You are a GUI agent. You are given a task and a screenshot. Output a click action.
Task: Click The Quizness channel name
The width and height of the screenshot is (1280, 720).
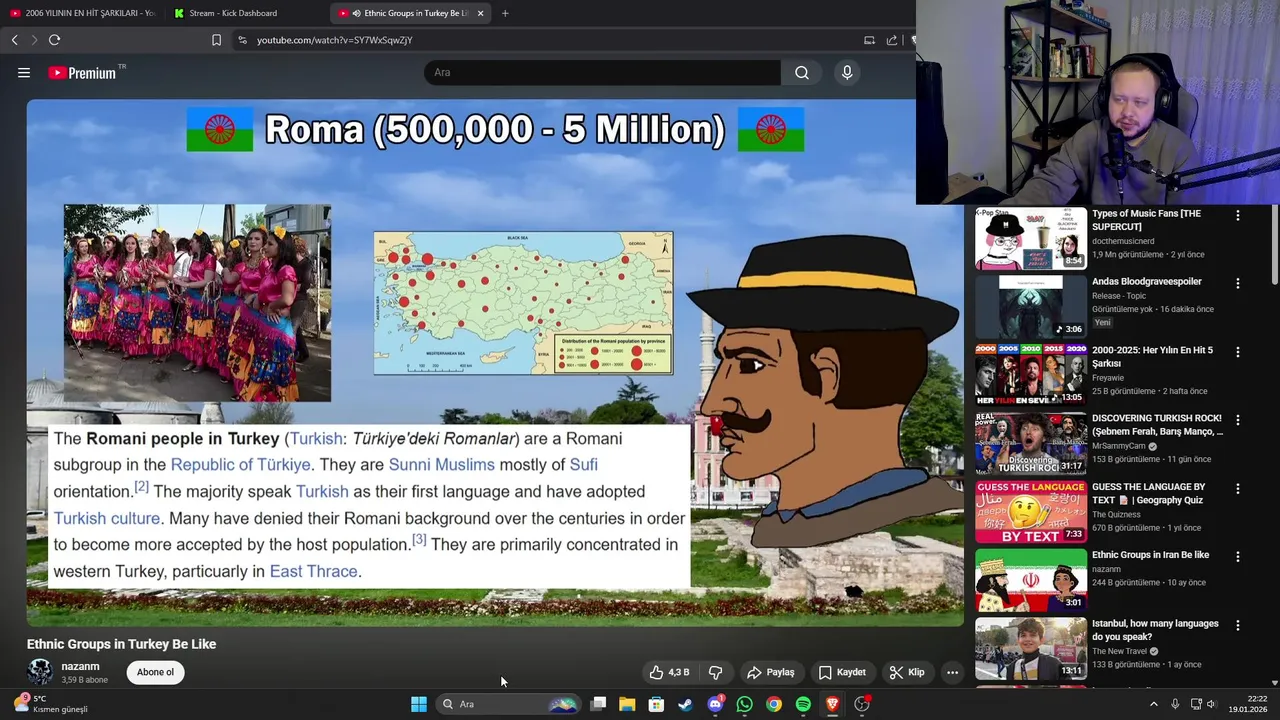[x=1116, y=514]
